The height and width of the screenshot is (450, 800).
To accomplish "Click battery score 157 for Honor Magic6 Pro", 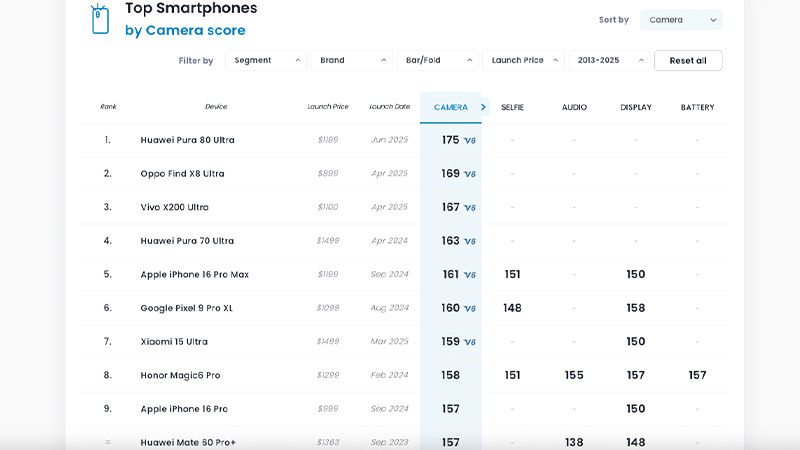I will point(697,376).
